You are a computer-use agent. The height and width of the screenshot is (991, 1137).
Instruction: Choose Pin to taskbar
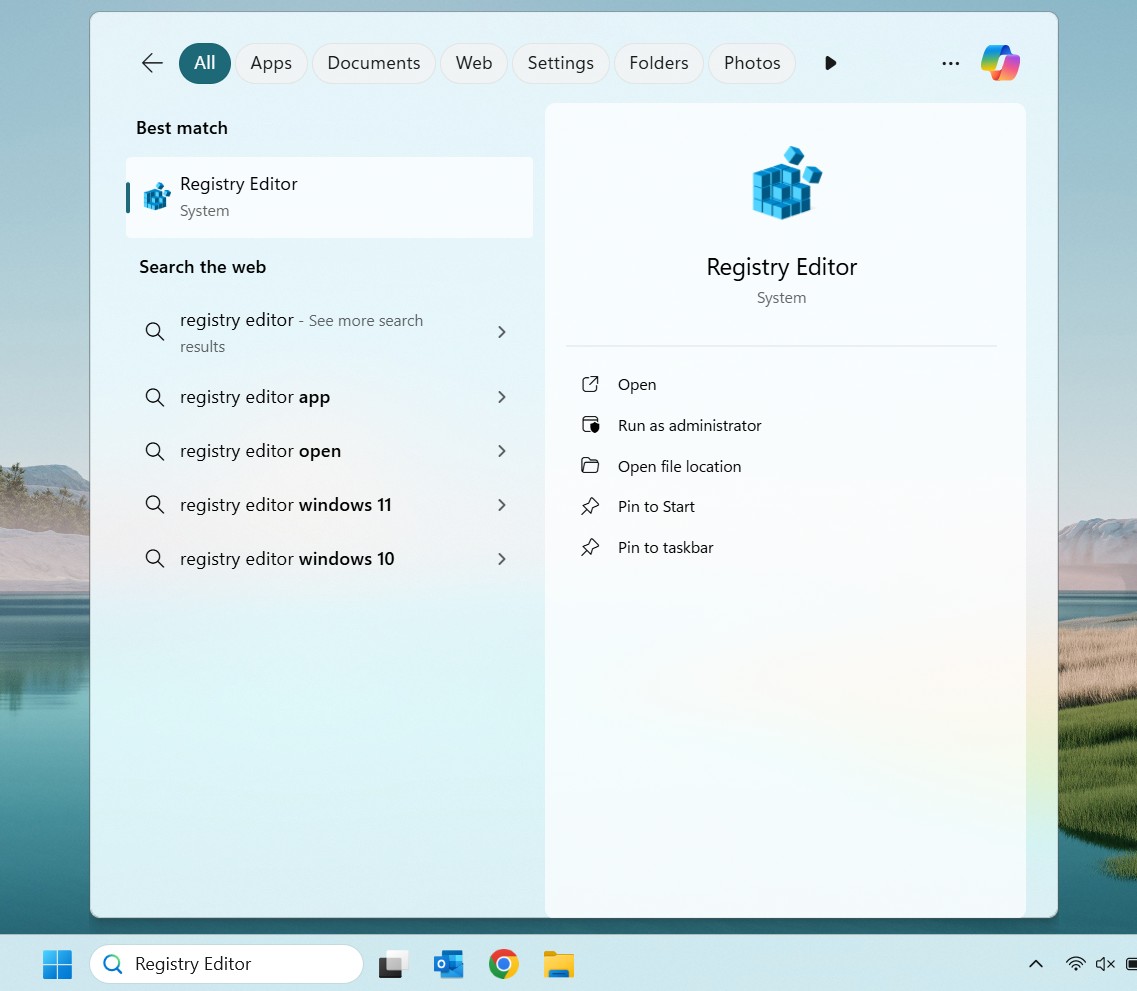pyautogui.click(x=782, y=547)
